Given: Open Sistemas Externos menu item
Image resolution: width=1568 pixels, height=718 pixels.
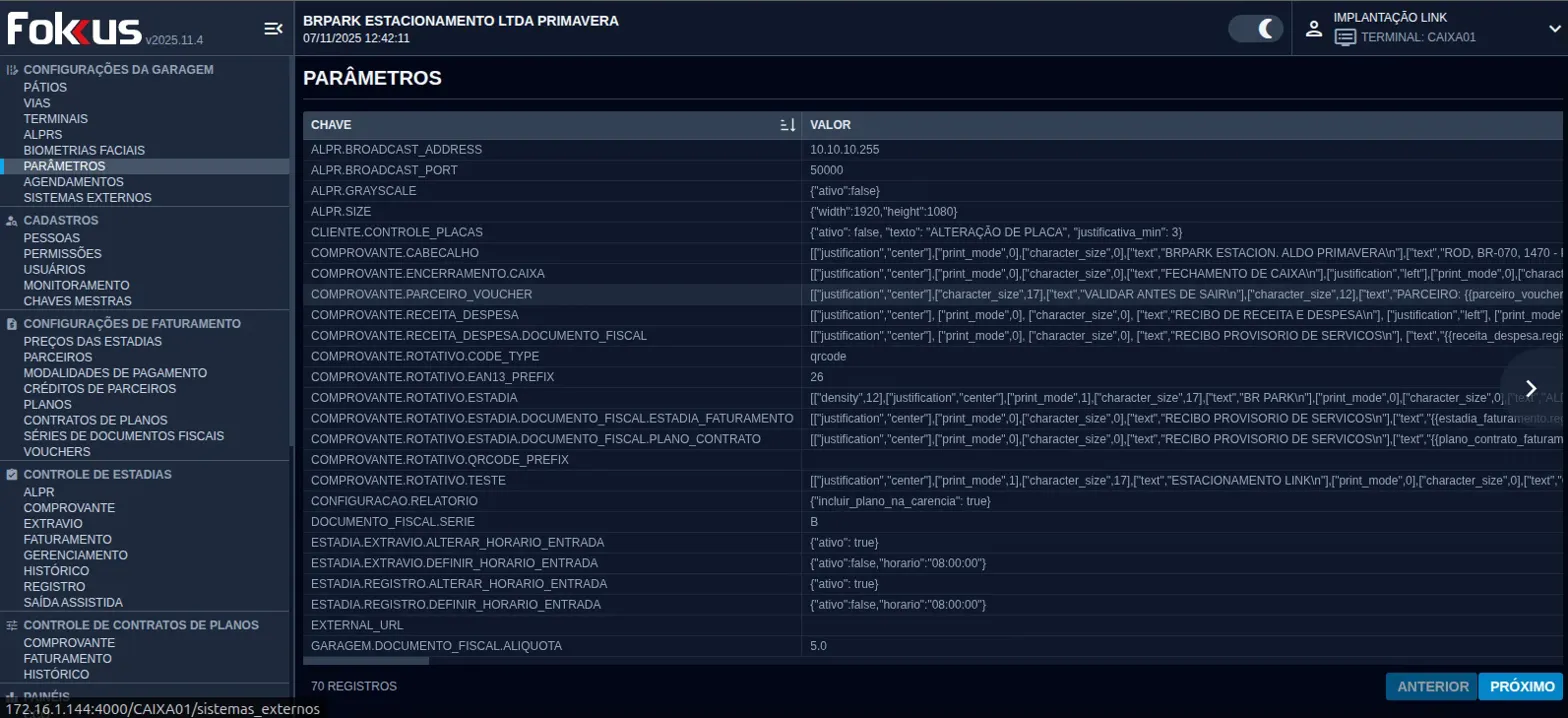Looking at the screenshot, I should (88, 198).
